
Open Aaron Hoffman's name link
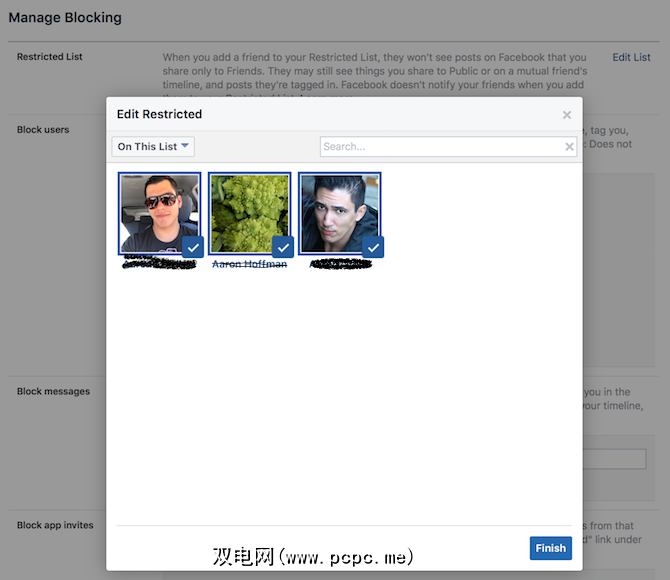[x=250, y=264]
